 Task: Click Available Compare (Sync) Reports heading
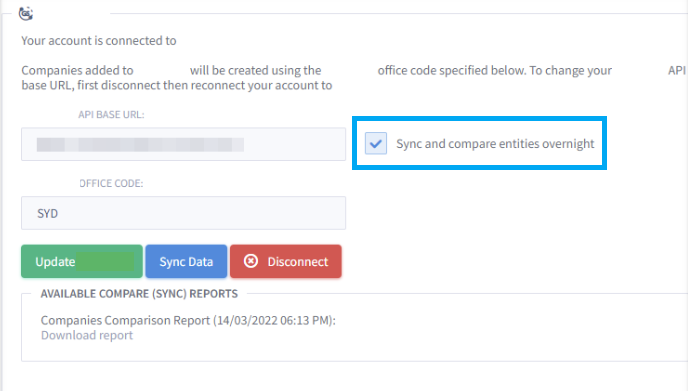click(x=139, y=294)
